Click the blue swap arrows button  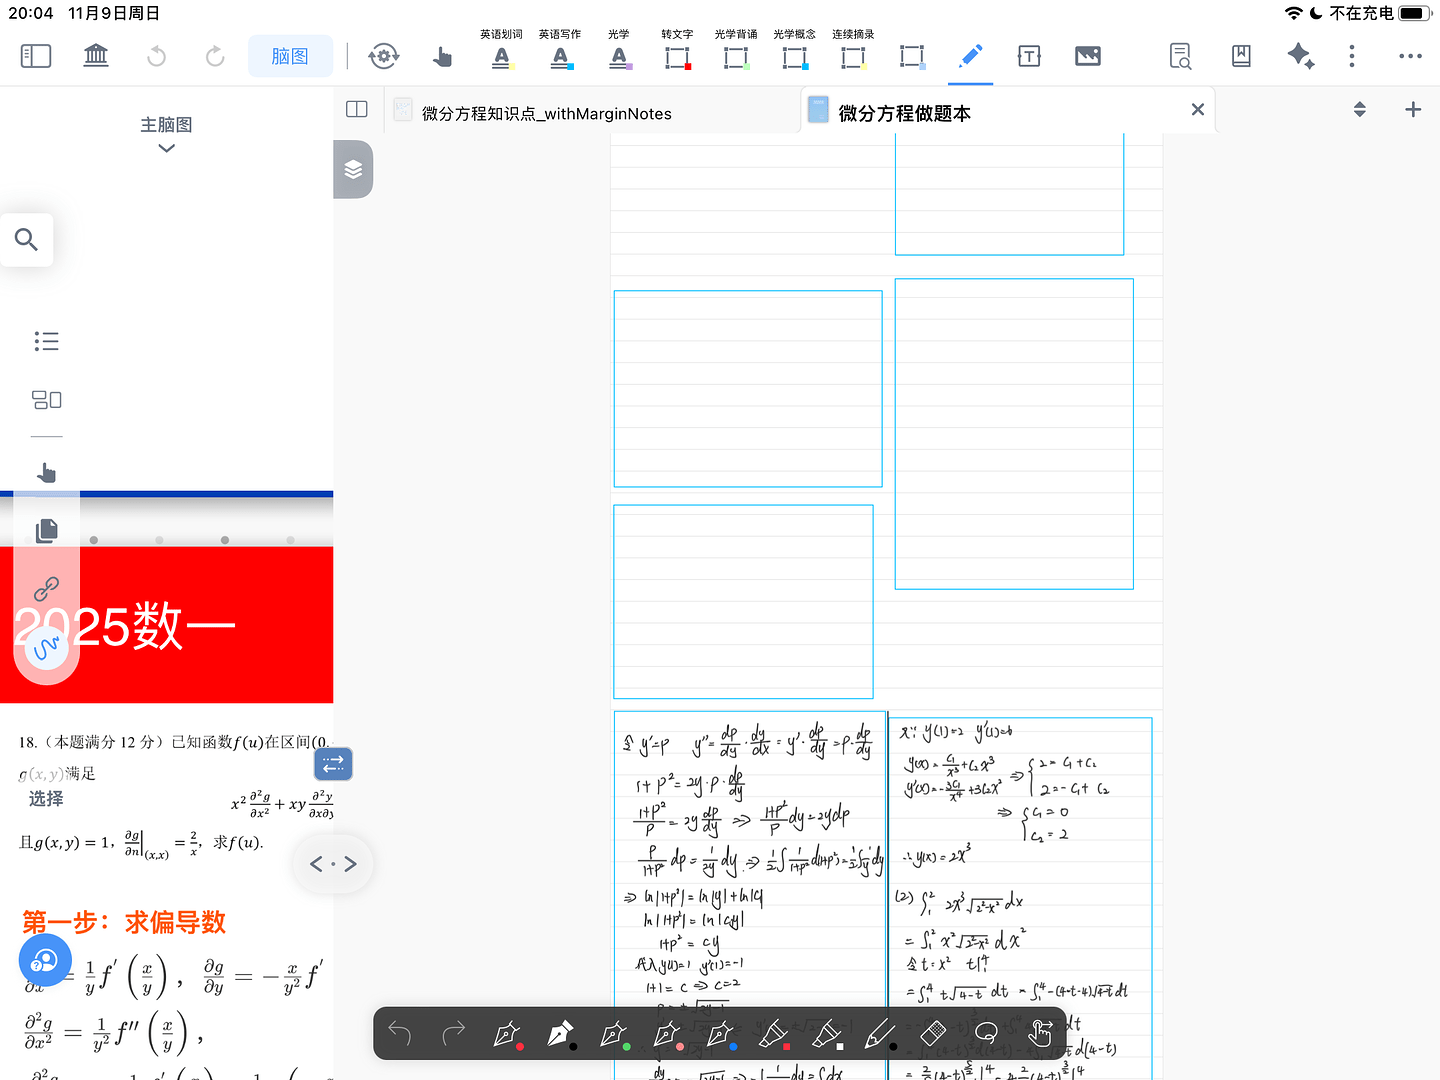pos(333,764)
